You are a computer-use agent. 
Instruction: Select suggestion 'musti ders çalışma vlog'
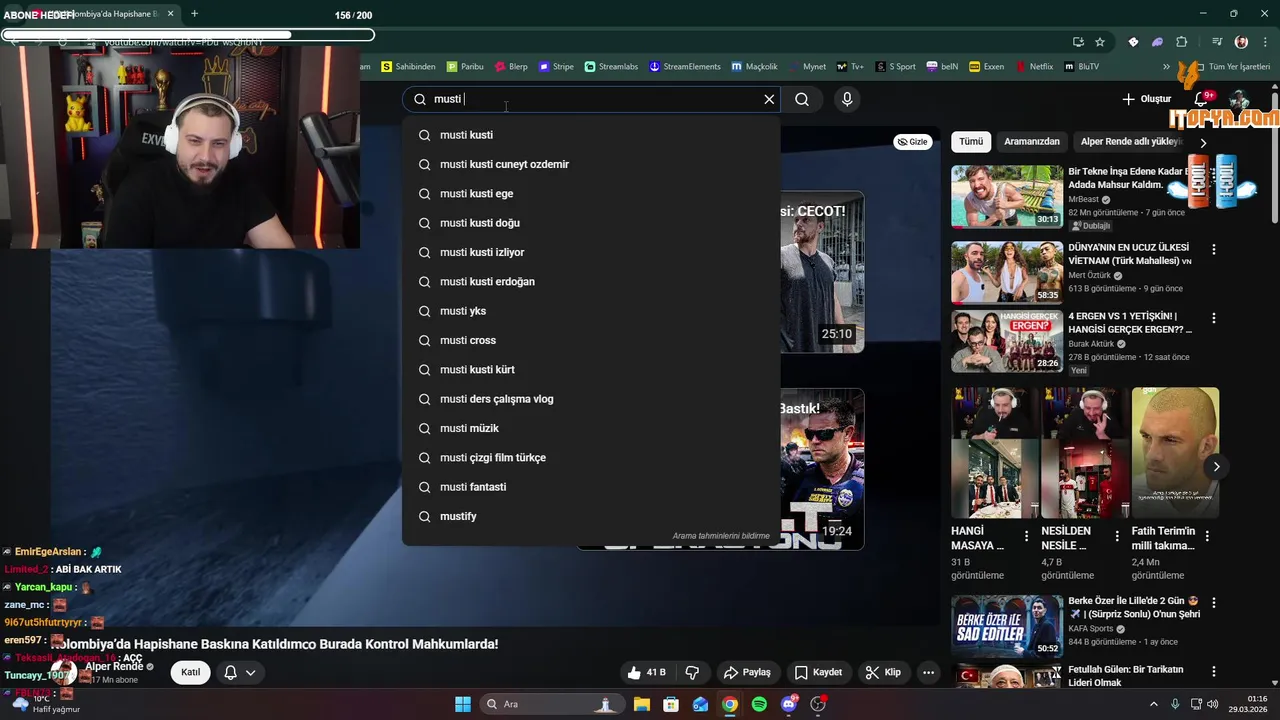pos(591,399)
